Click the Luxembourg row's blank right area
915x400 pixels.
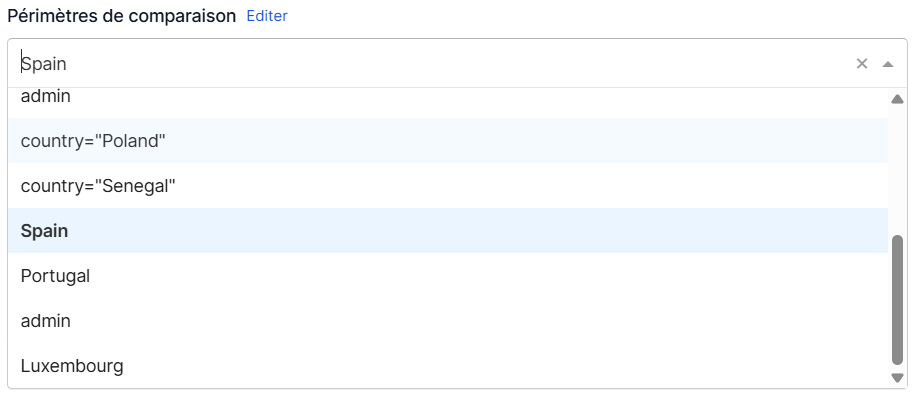600,366
